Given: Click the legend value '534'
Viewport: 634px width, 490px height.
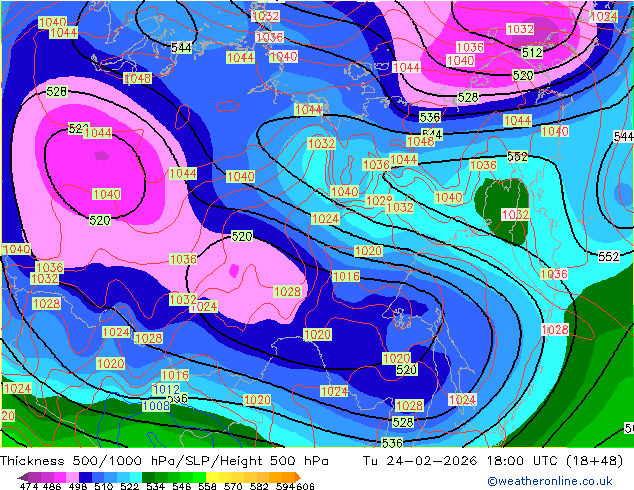Looking at the screenshot, I should coord(155,486).
